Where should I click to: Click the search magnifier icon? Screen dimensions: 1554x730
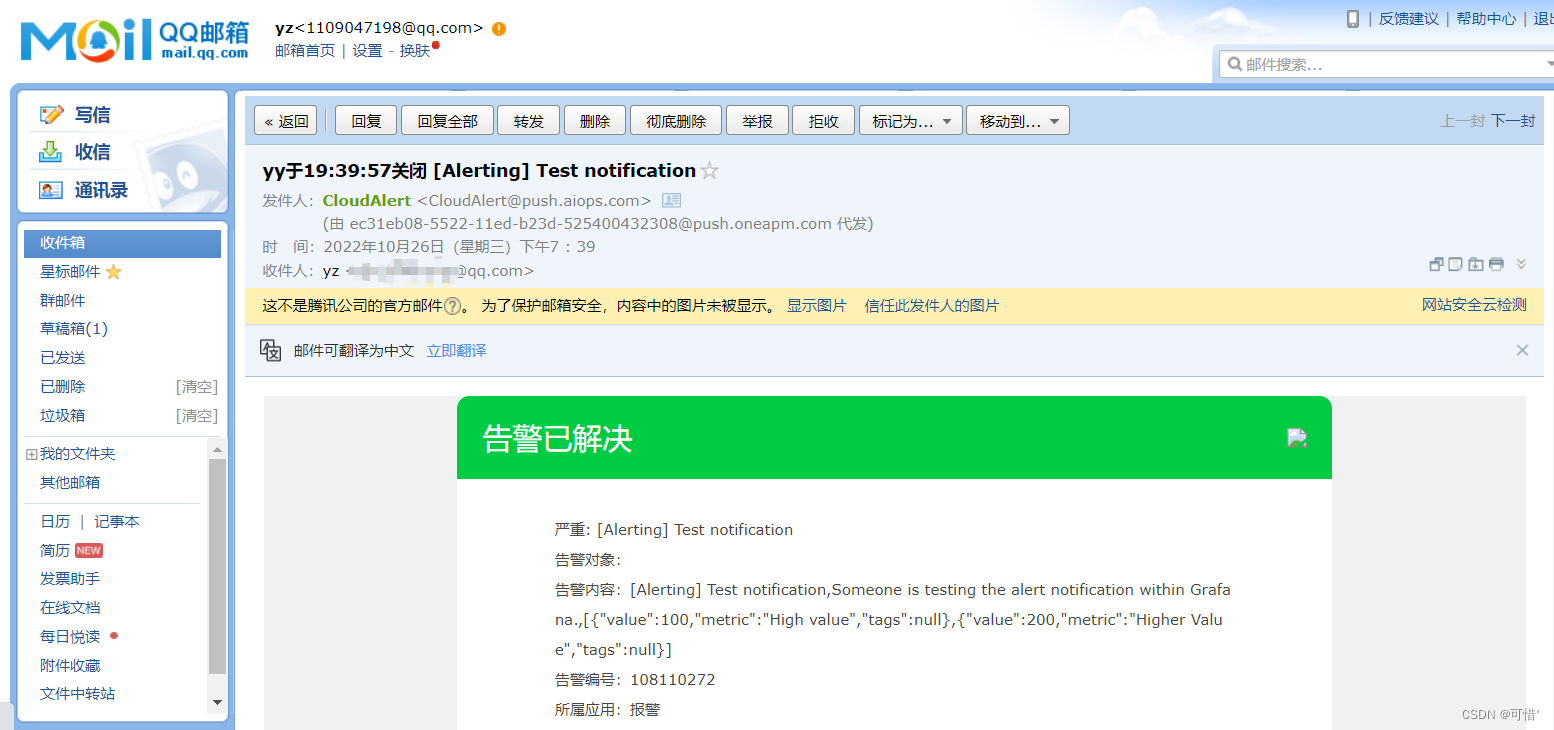point(1234,64)
